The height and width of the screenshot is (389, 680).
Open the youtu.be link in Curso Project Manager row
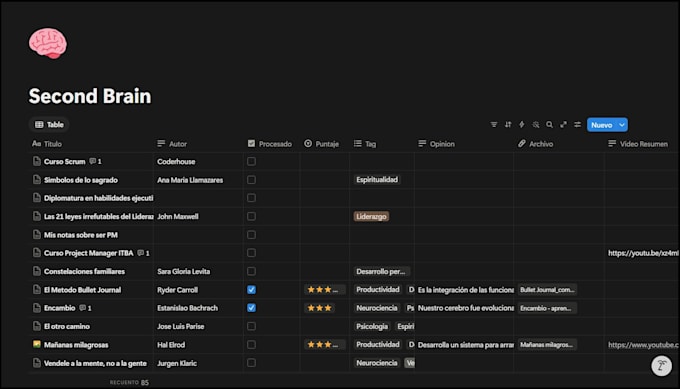pyautogui.click(x=643, y=253)
